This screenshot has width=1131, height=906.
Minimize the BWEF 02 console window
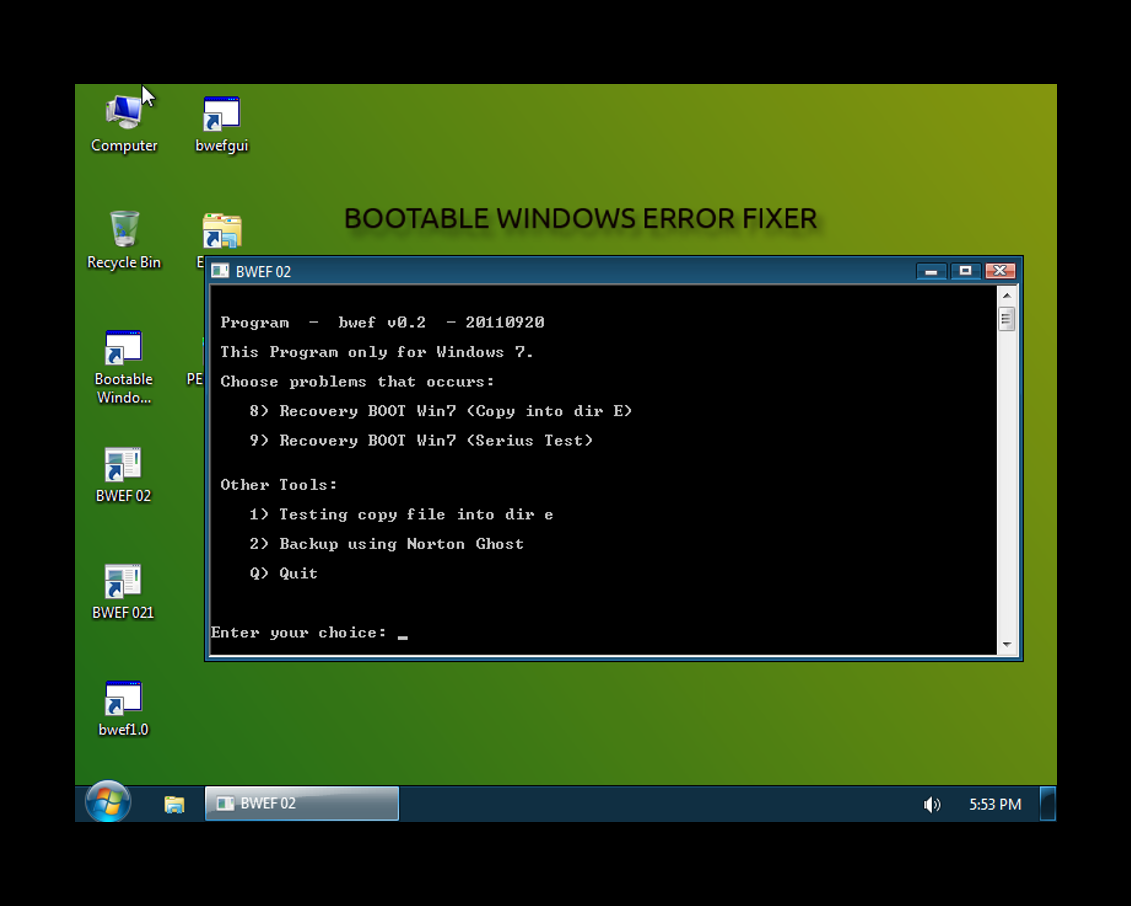coord(931,271)
